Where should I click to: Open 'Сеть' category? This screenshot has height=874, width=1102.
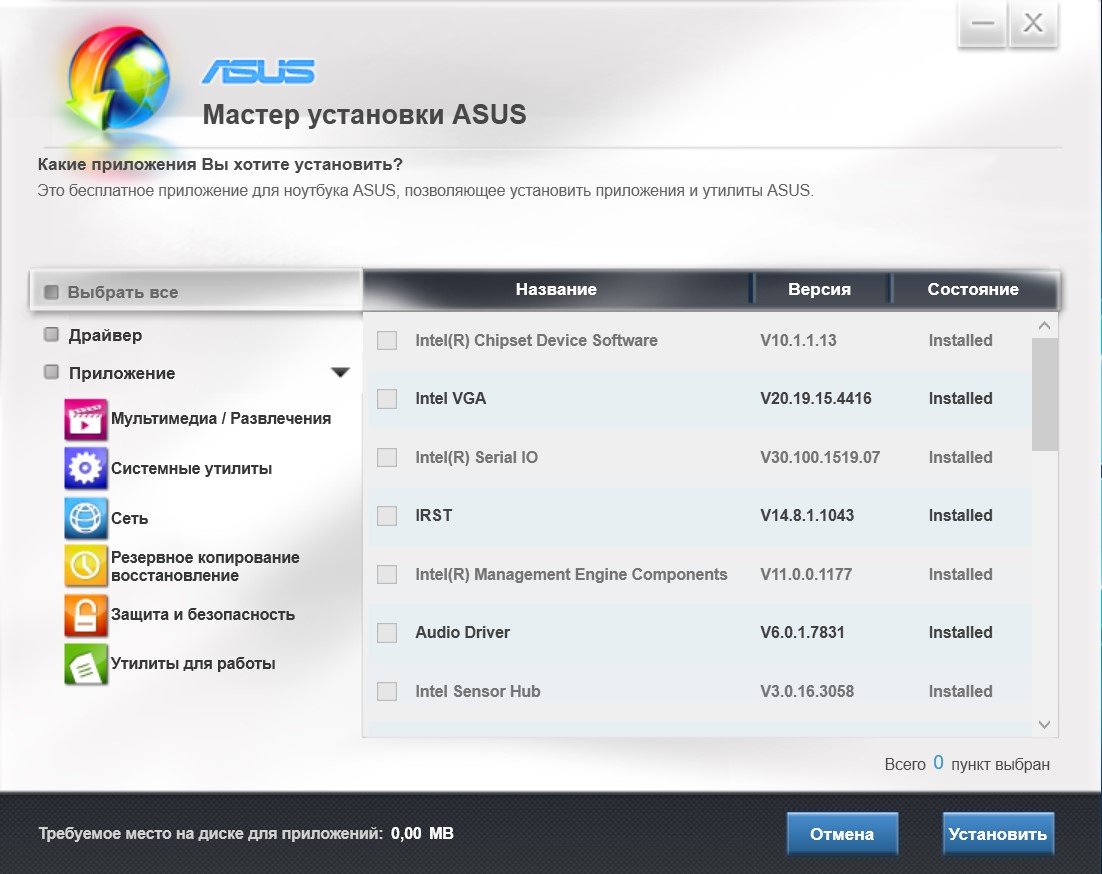click(x=129, y=518)
